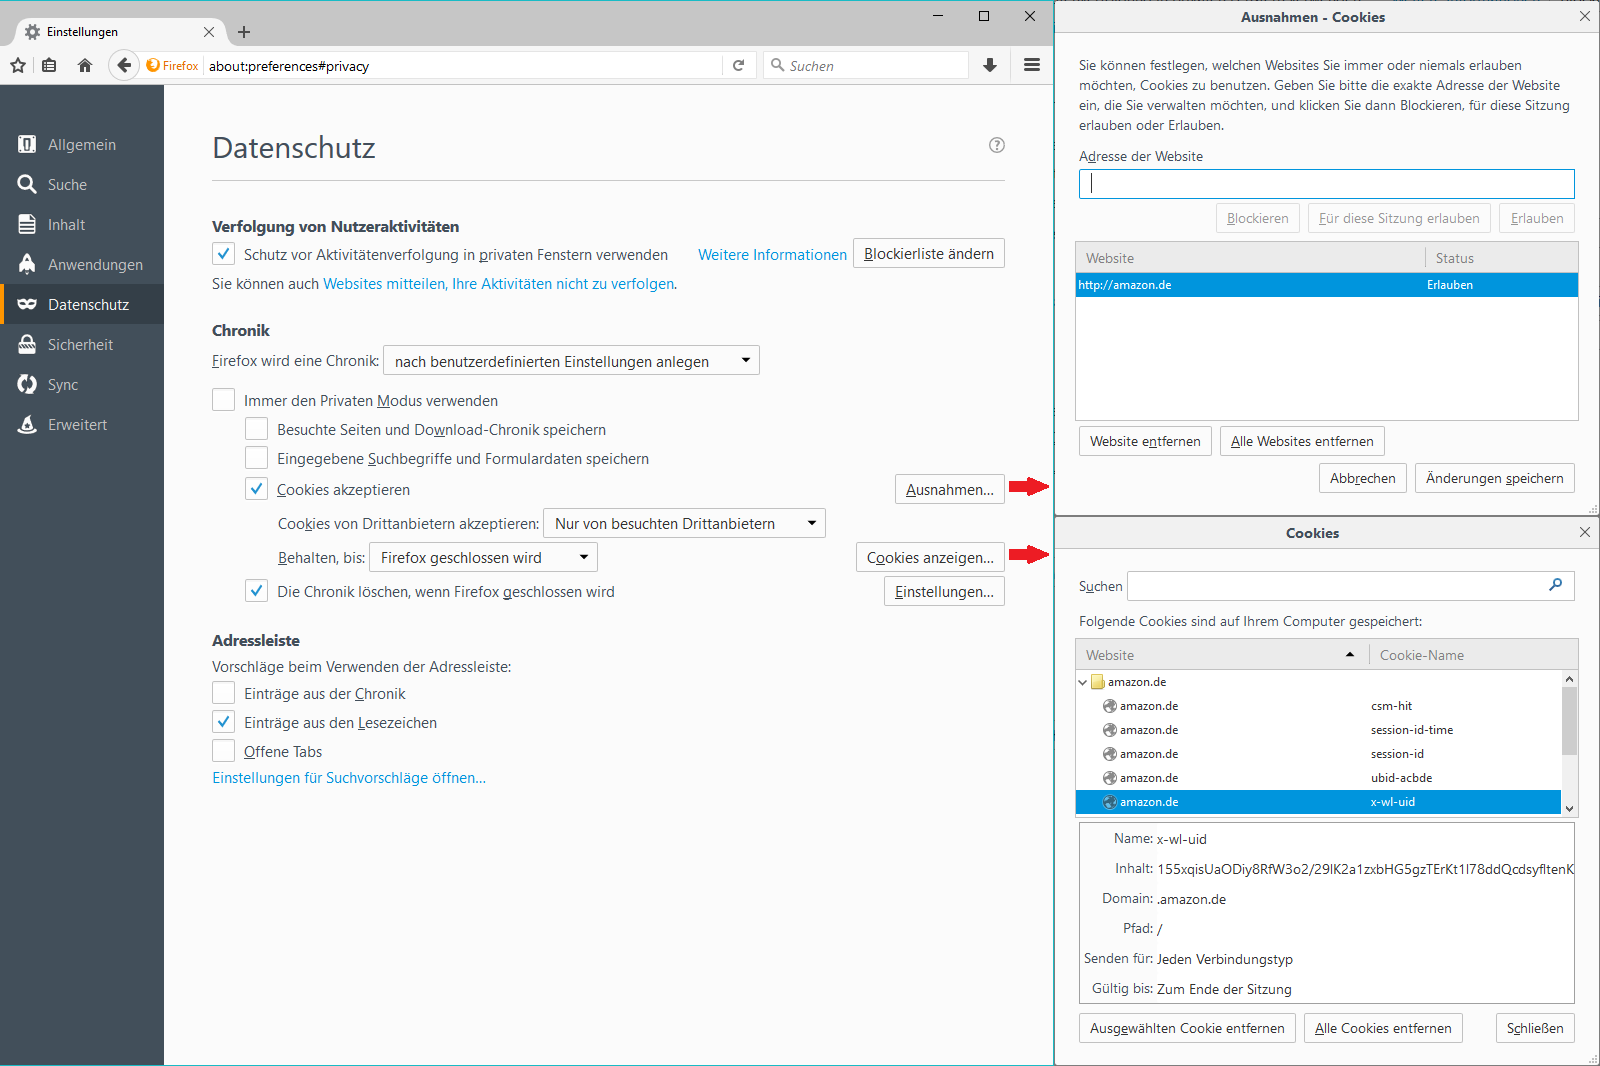The width and height of the screenshot is (1600, 1066).
Task: Enable saving search terms and form data
Action: tap(256, 458)
